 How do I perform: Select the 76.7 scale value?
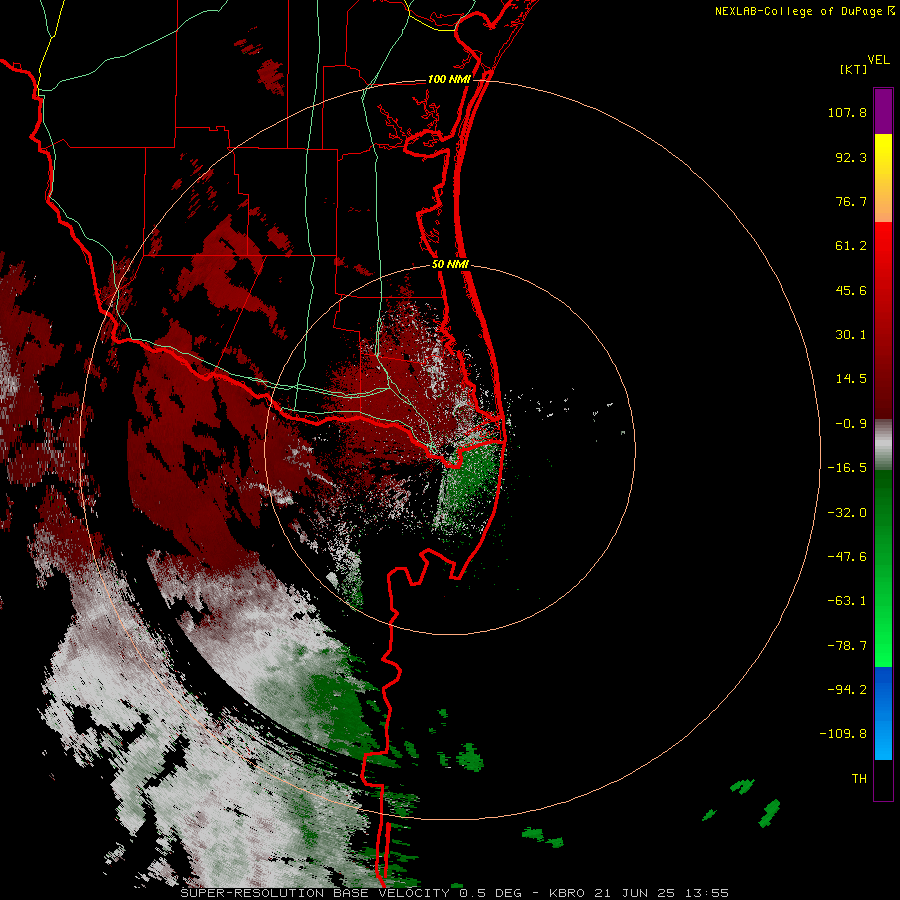coord(851,201)
